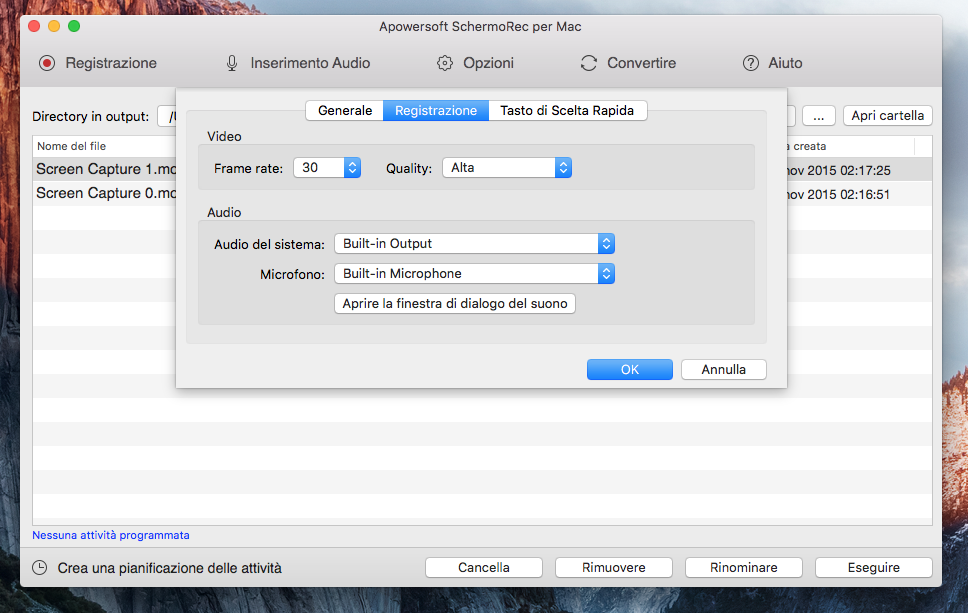Click the ellipsis browse button
This screenshot has width=968, height=613.
[819, 115]
